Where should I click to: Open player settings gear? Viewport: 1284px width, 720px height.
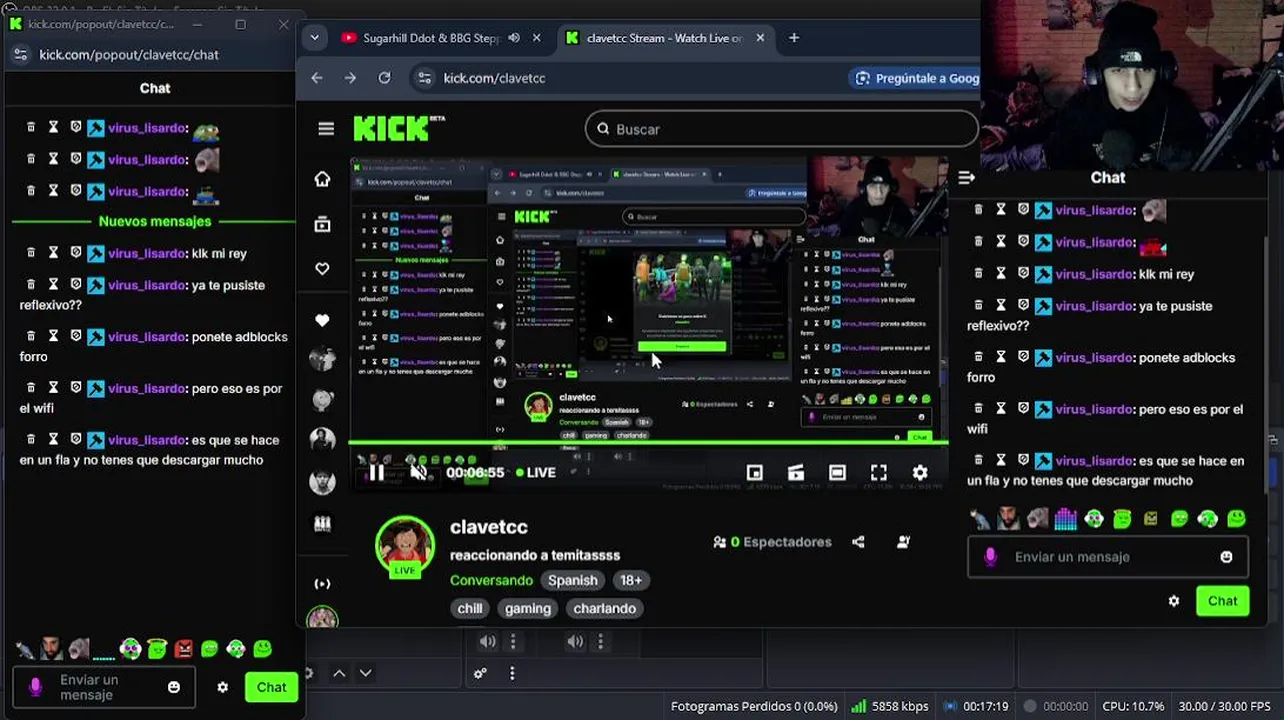click(920, 473)
